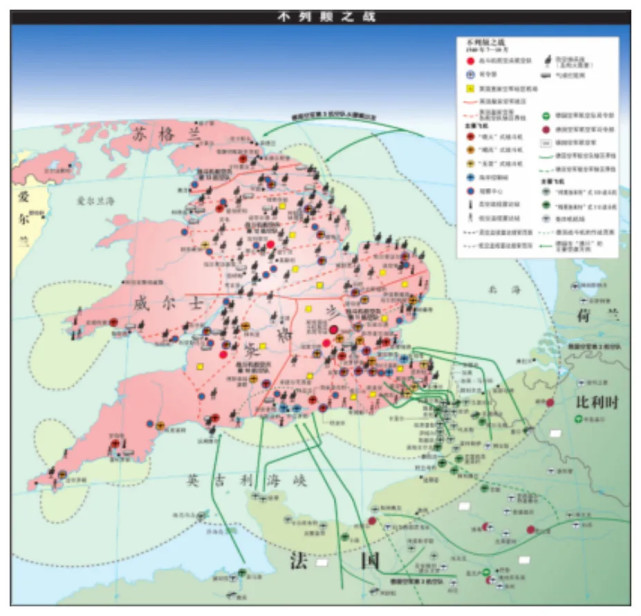This screenshot has height=616, width=641.
Task: Click the 不列颠之战 heading inside the legend box
Action: 486,43
